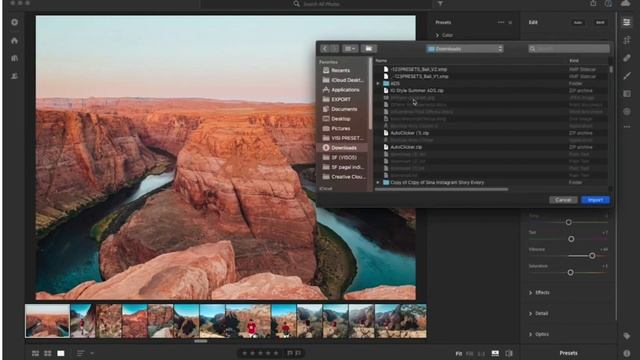Click the back arrow in file dialog
640x360 pixels.
click(325, 49)
